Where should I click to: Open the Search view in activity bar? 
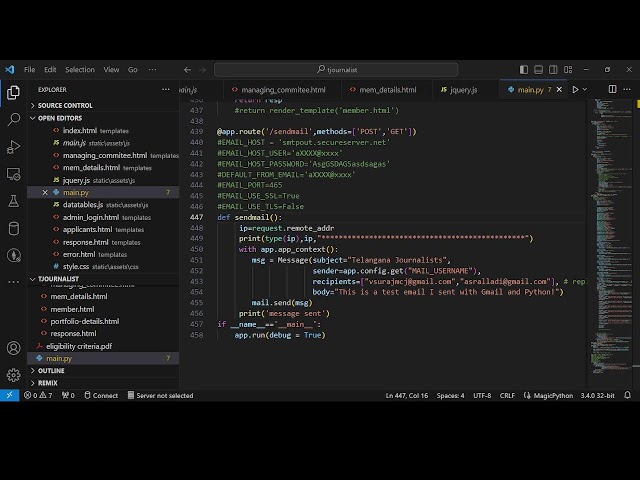coord(13,119)
